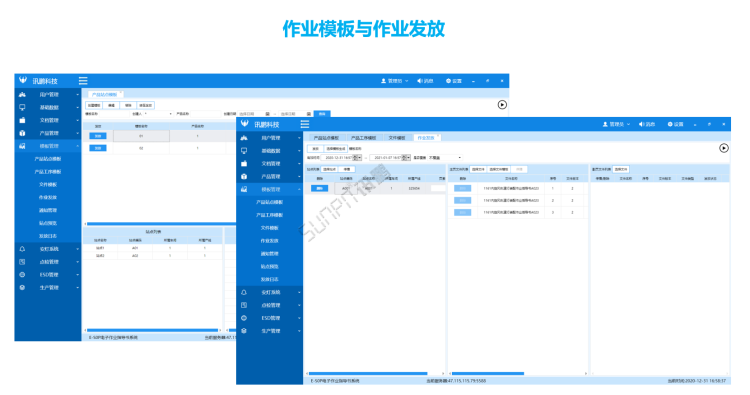Click the A001 cell in station list
This screenshot has height=395, width=750.
pyautogui.click(x=346, y=188)
